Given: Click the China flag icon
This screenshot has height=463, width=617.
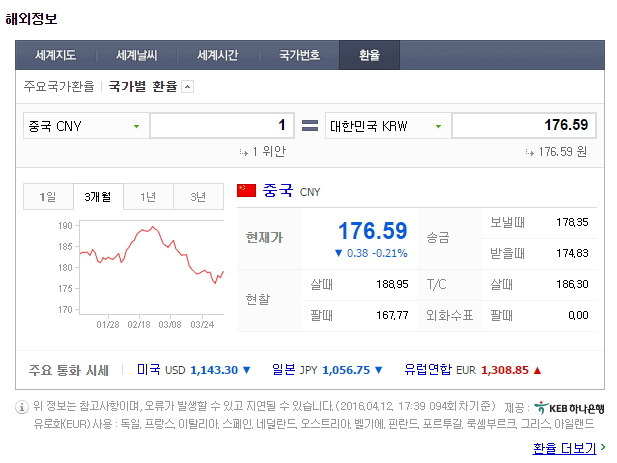Looking at the screenshot, I should (x=246, y=190).
